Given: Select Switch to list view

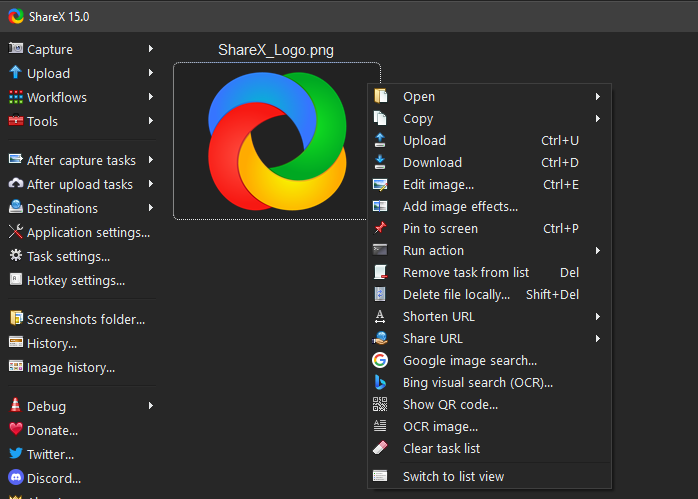Looking at the screenshot, I should pyautogui.click(x=453, y=476).
